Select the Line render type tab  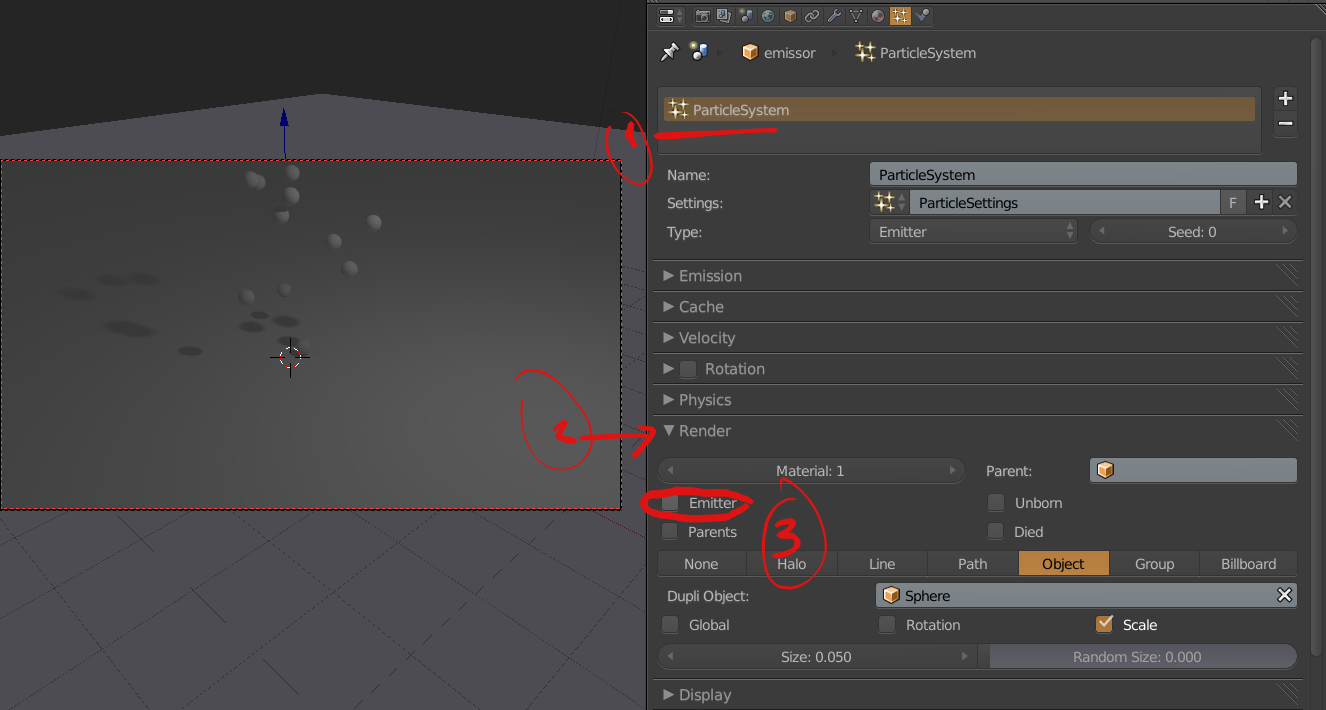pyautogui.click(x=882, y=564)
